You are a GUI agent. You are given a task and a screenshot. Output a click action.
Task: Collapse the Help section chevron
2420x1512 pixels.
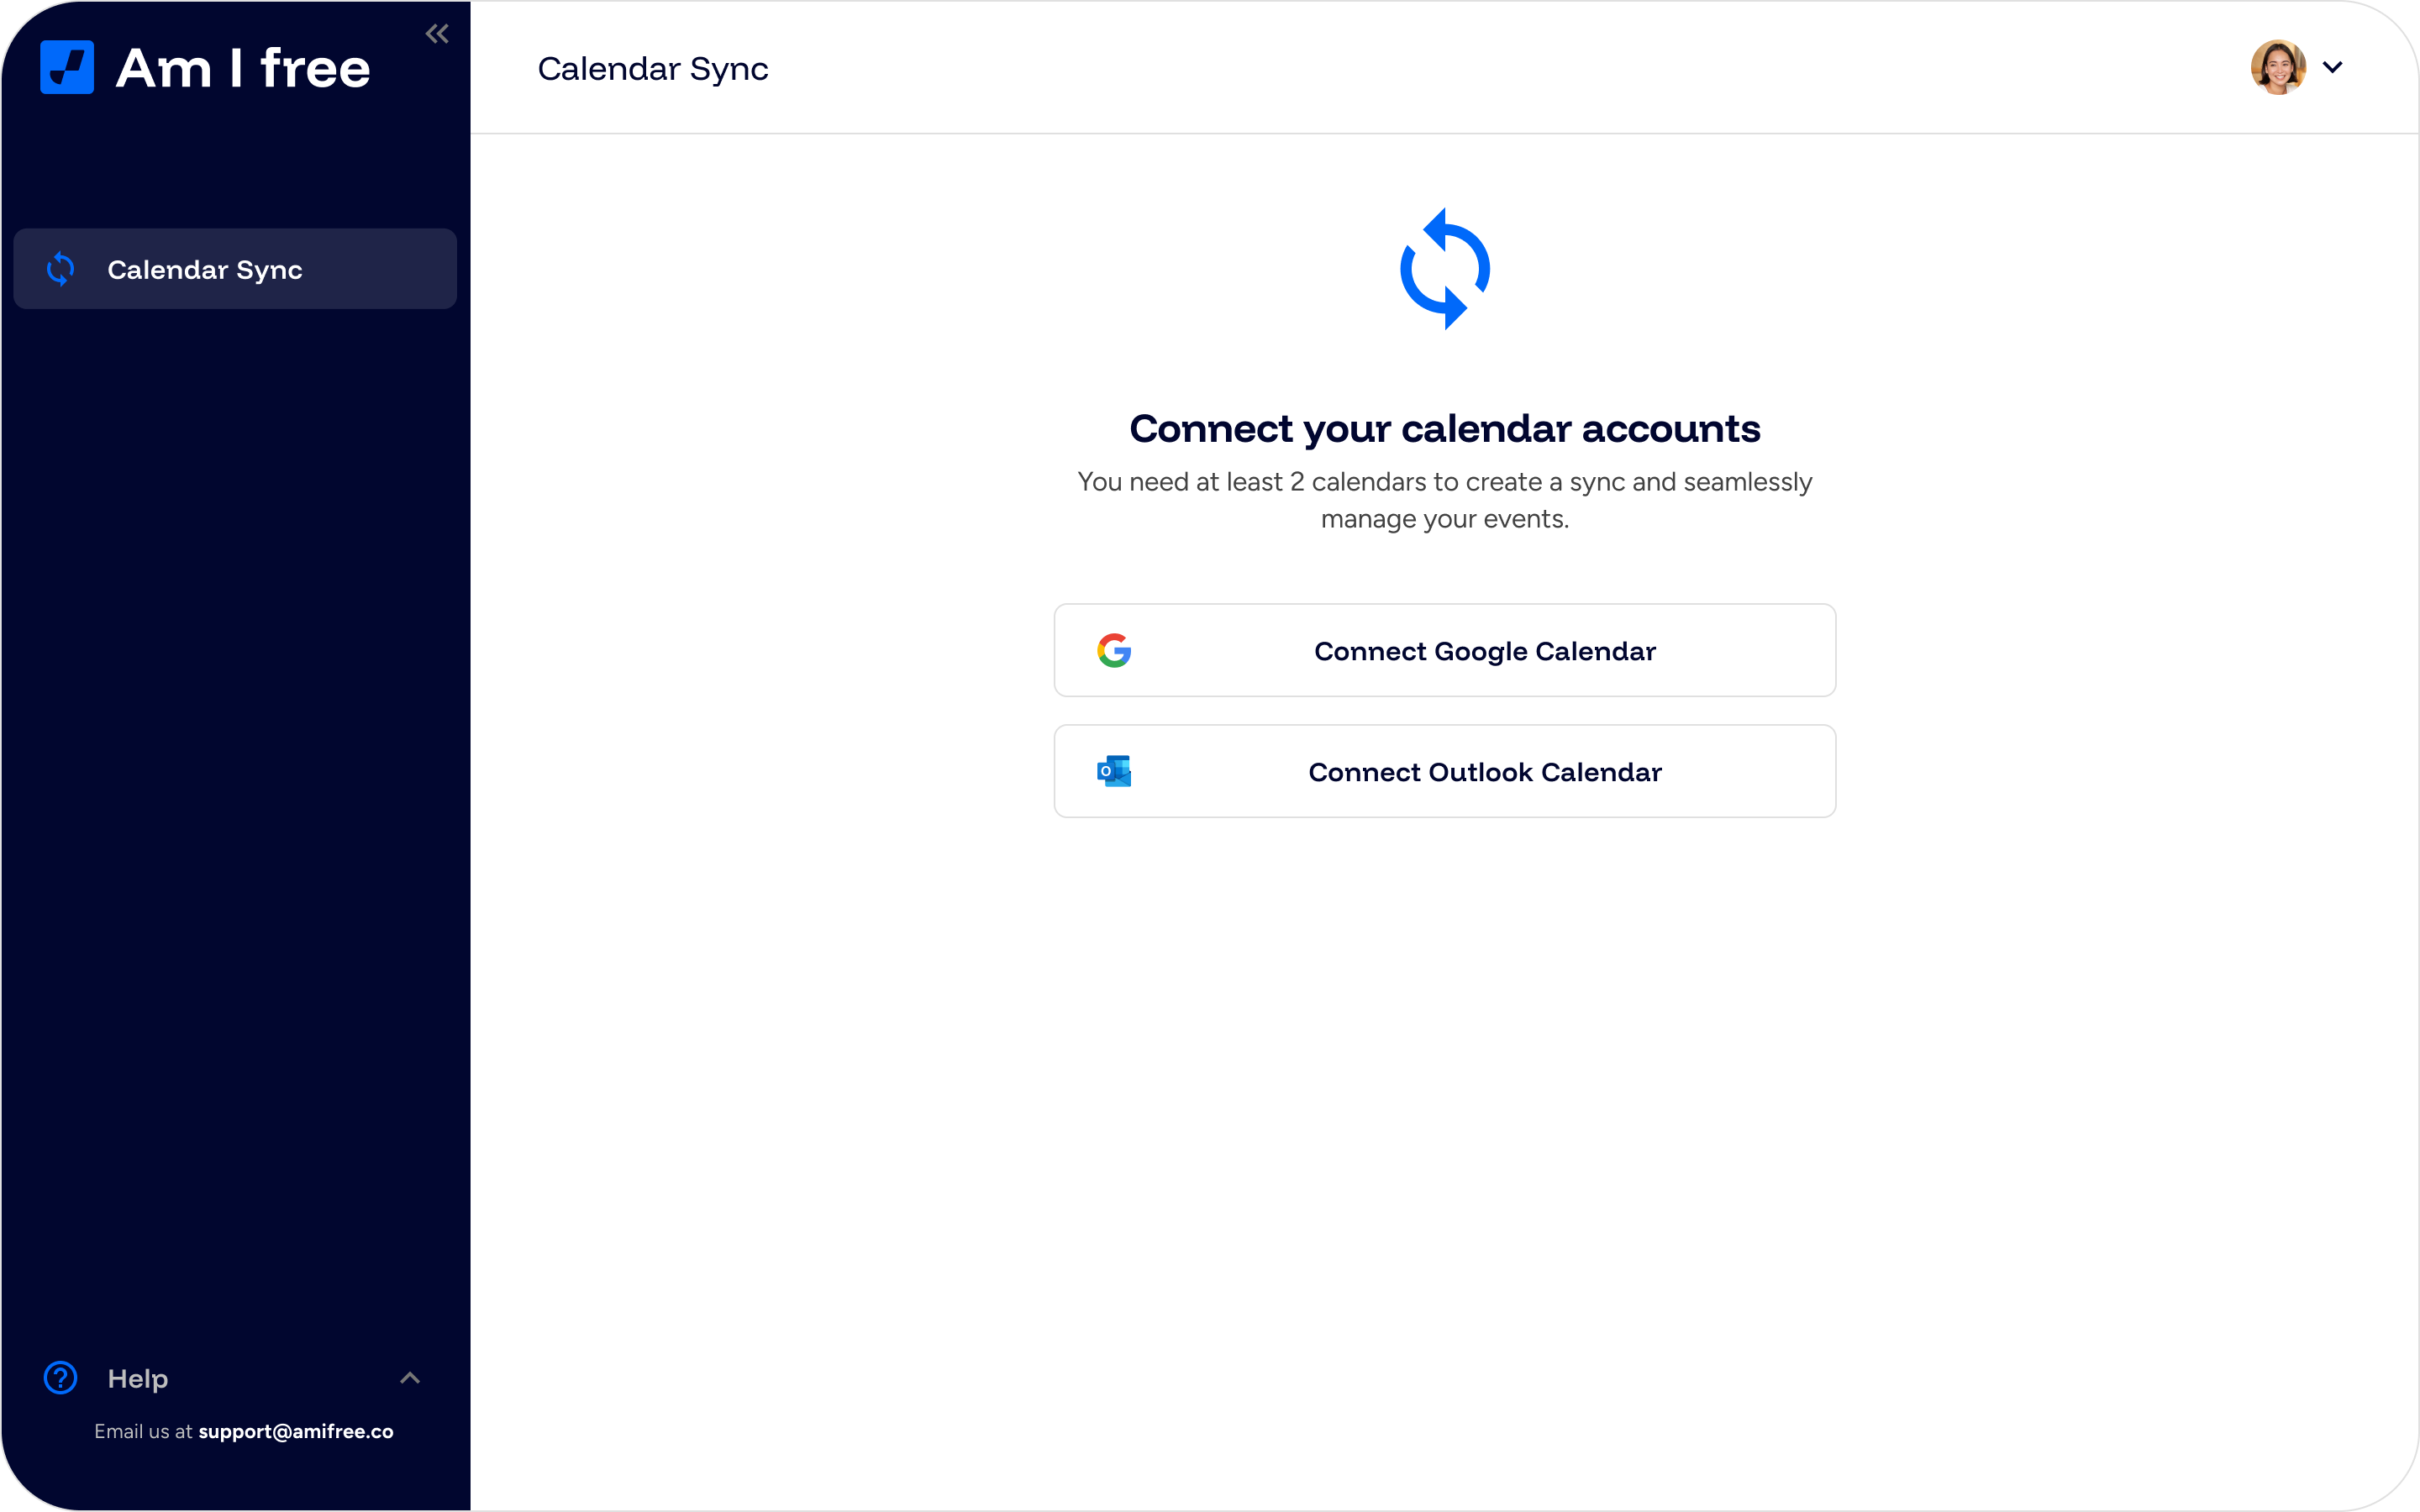[x=410, y=1378]
